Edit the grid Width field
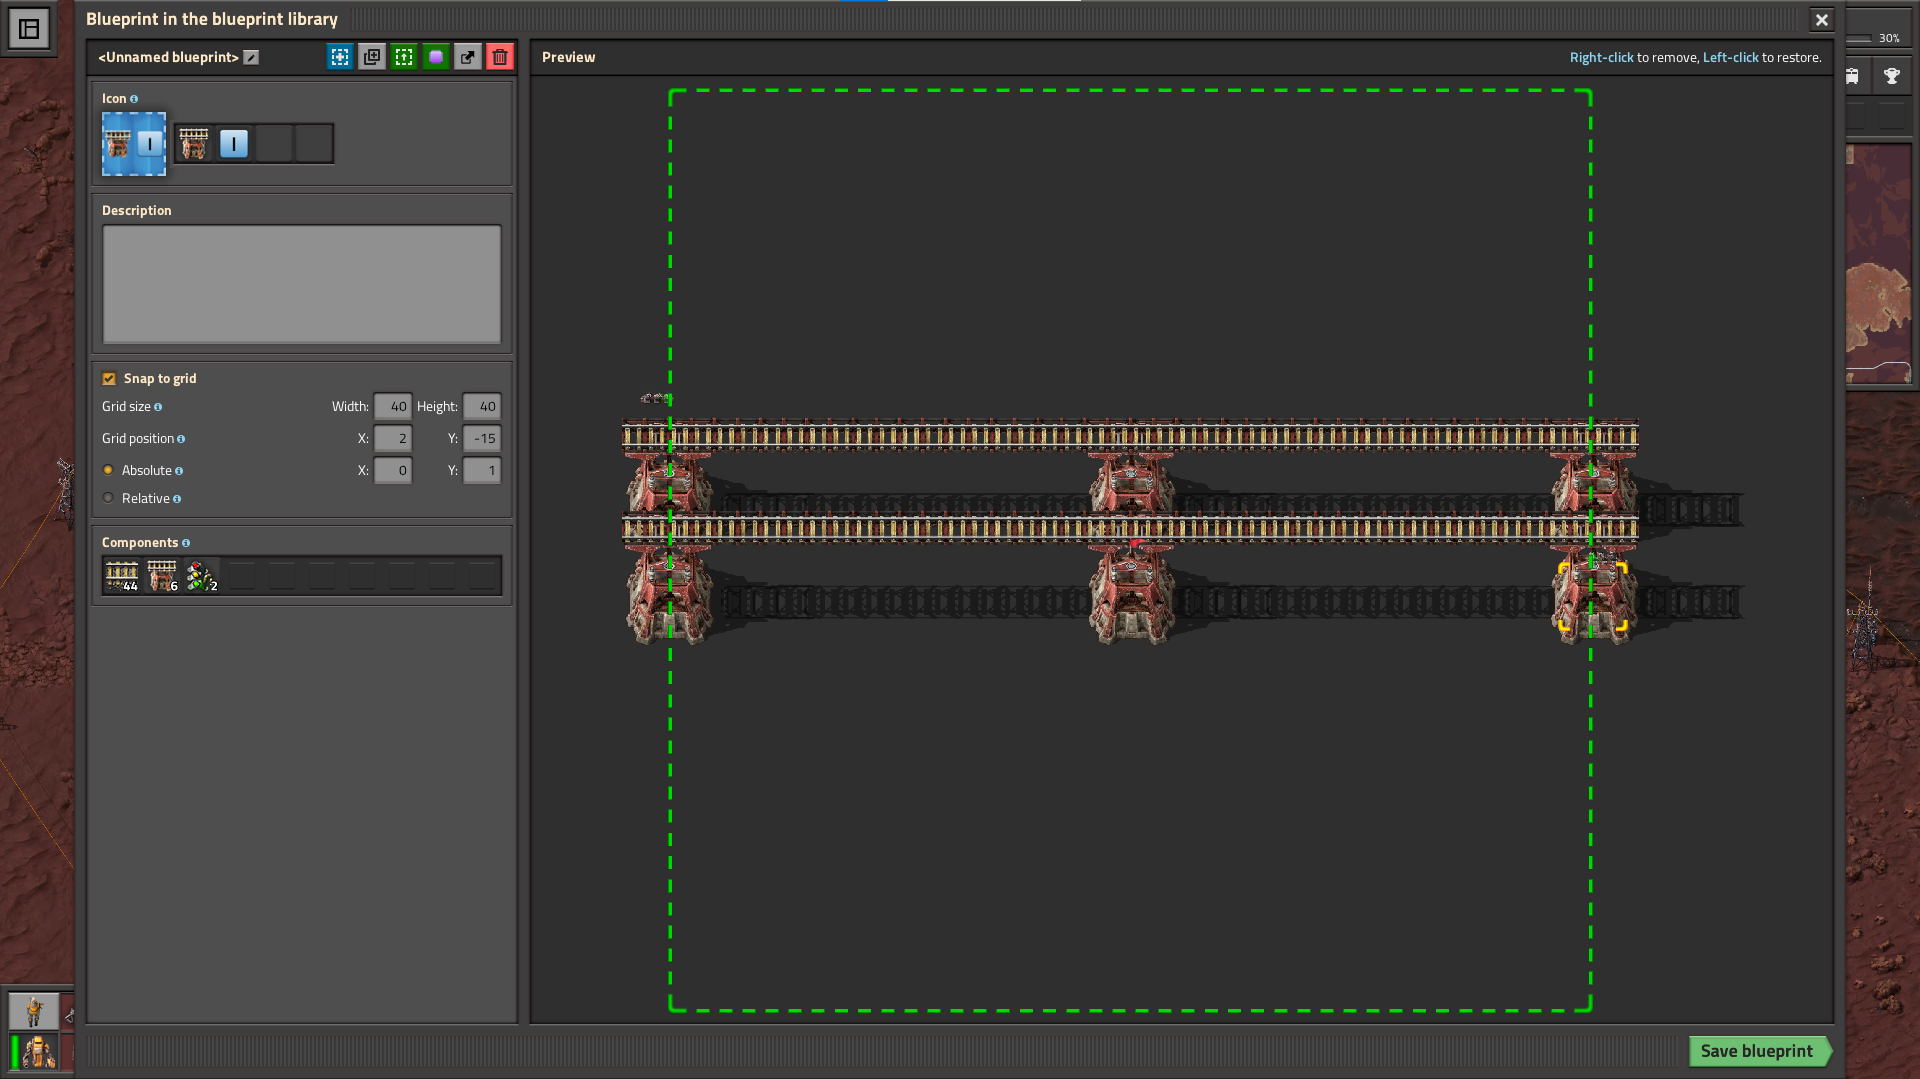The image size is (1920, 1079). 393,407
